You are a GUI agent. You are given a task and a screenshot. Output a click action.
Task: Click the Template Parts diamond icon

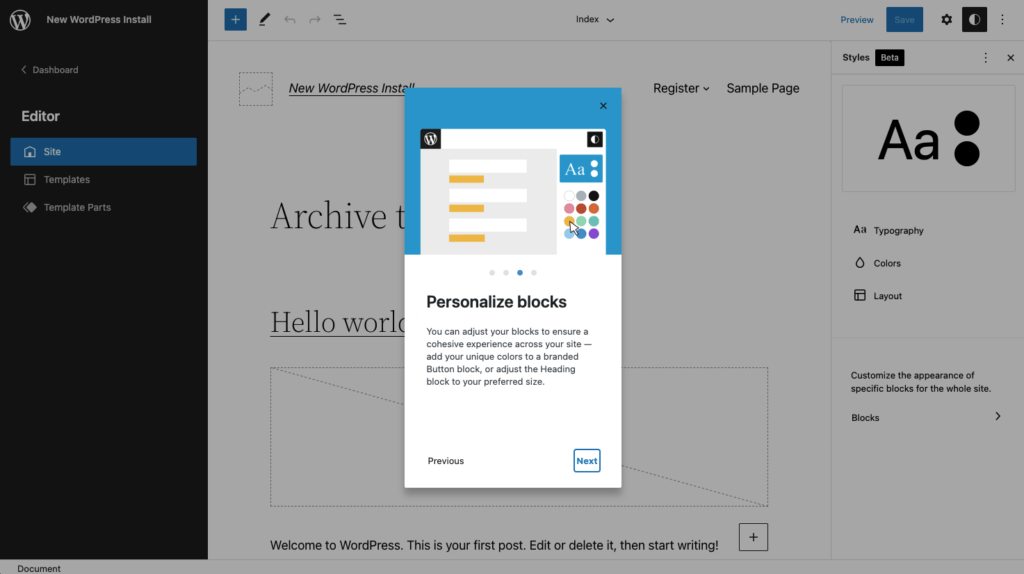(x=29, y=207)
